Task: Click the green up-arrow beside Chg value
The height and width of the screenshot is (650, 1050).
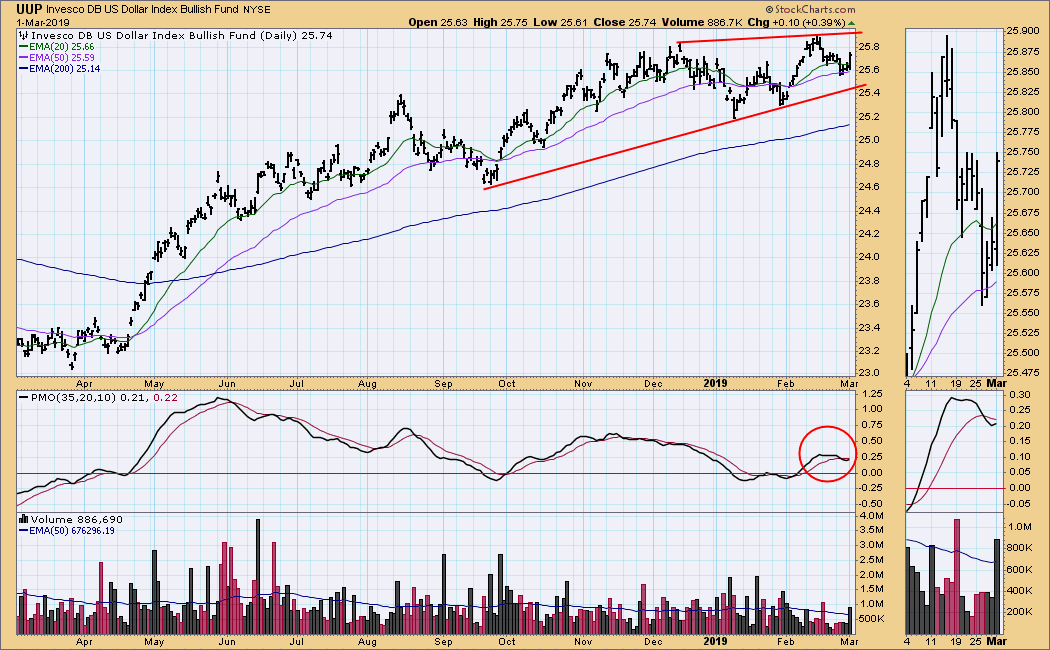Action: click(851, 22)
